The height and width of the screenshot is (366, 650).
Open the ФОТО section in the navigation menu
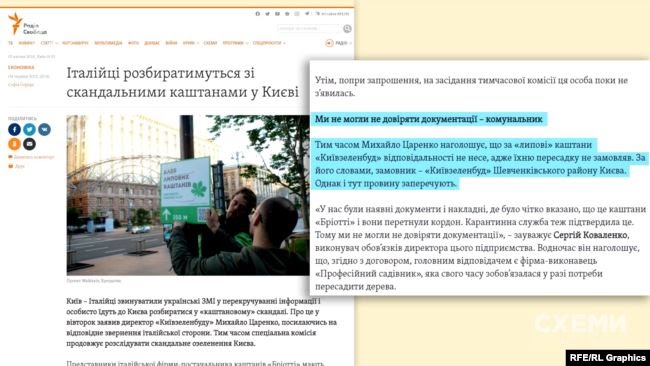133,43
